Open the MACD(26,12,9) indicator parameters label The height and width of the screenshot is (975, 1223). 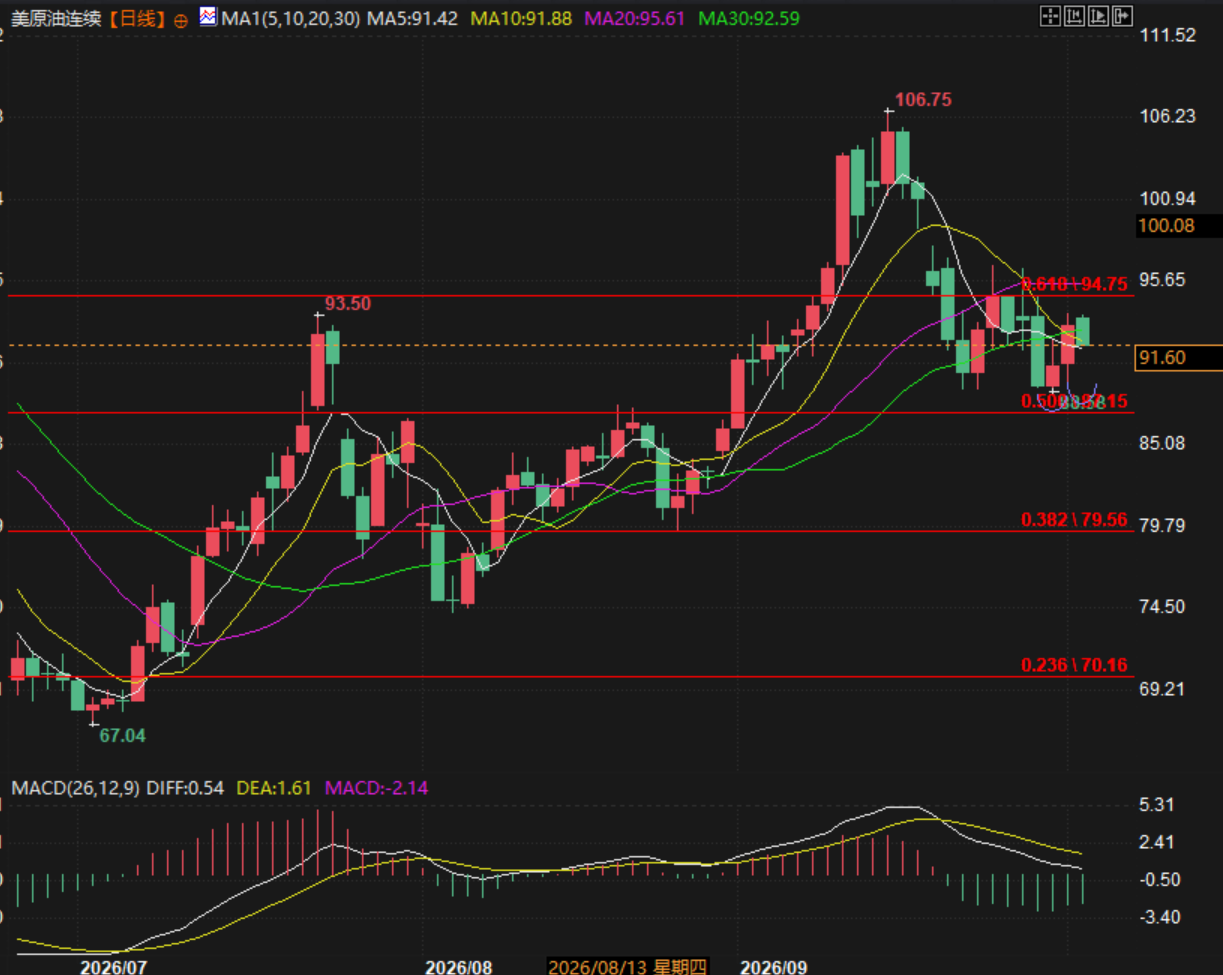(x=76, y=788)
